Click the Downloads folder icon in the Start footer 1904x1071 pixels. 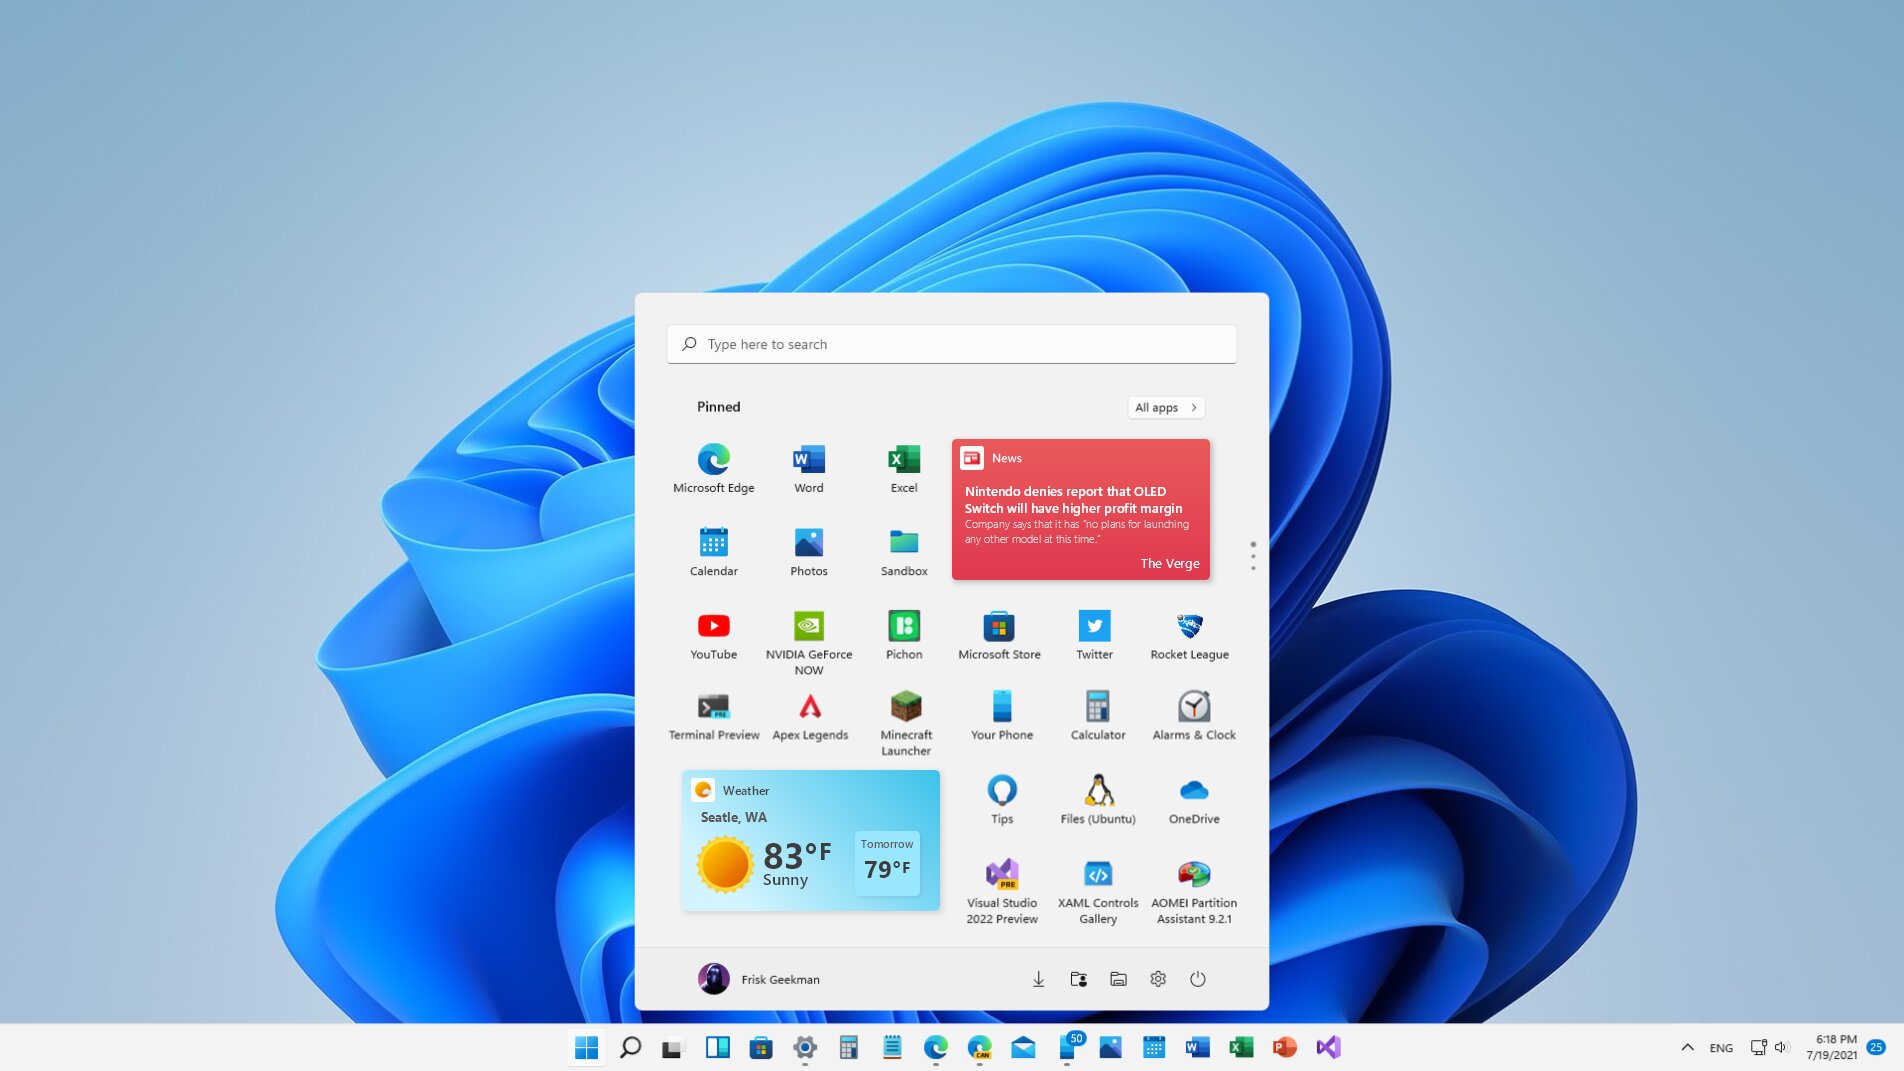(x=1038, y=979)
